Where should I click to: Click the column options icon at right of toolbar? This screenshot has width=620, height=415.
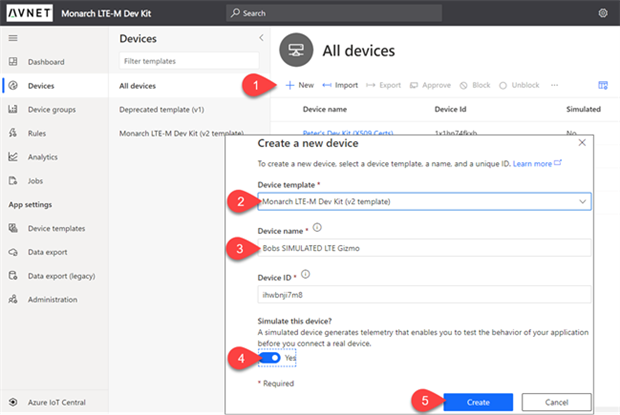602,85
